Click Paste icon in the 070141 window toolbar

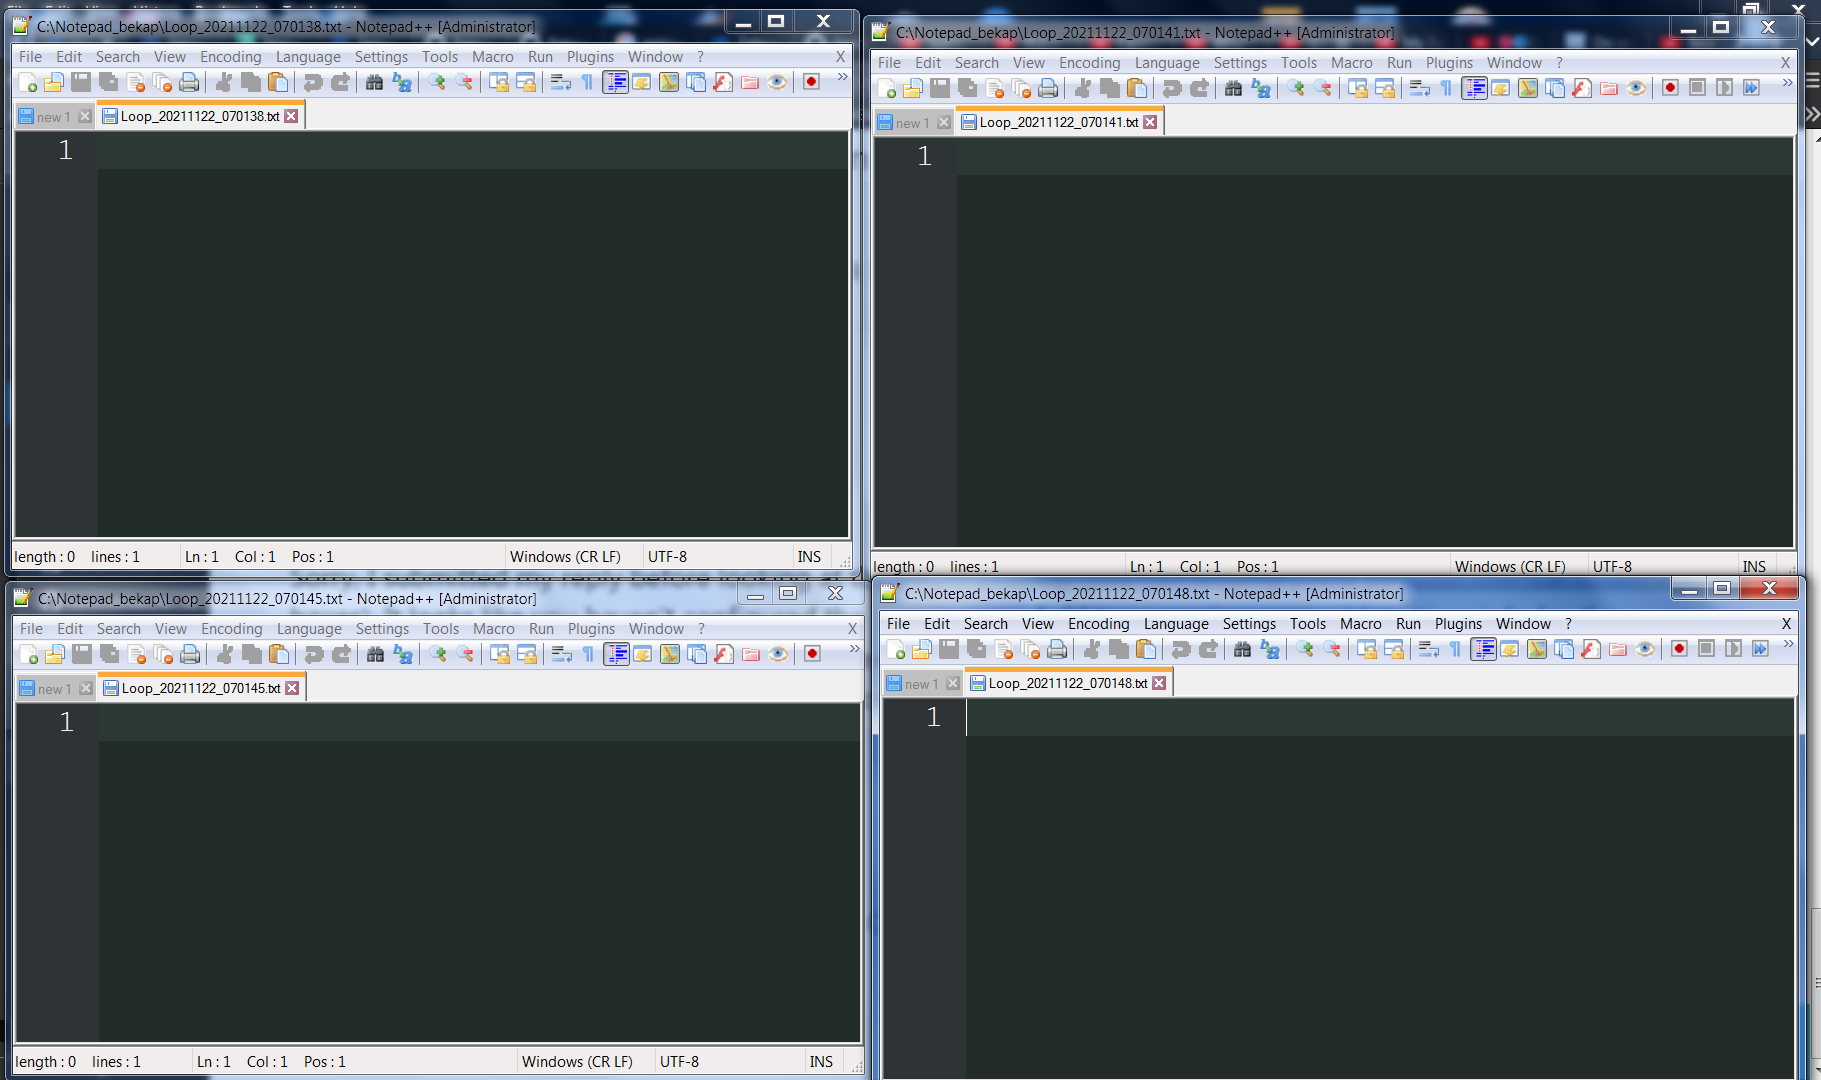click(x=1137, y=88)
